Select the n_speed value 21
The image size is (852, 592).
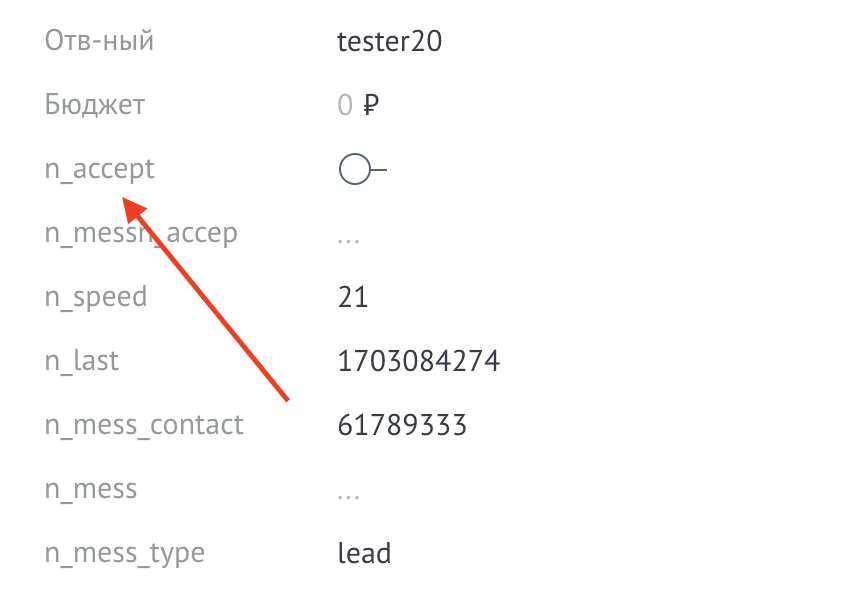coord(353,297)
